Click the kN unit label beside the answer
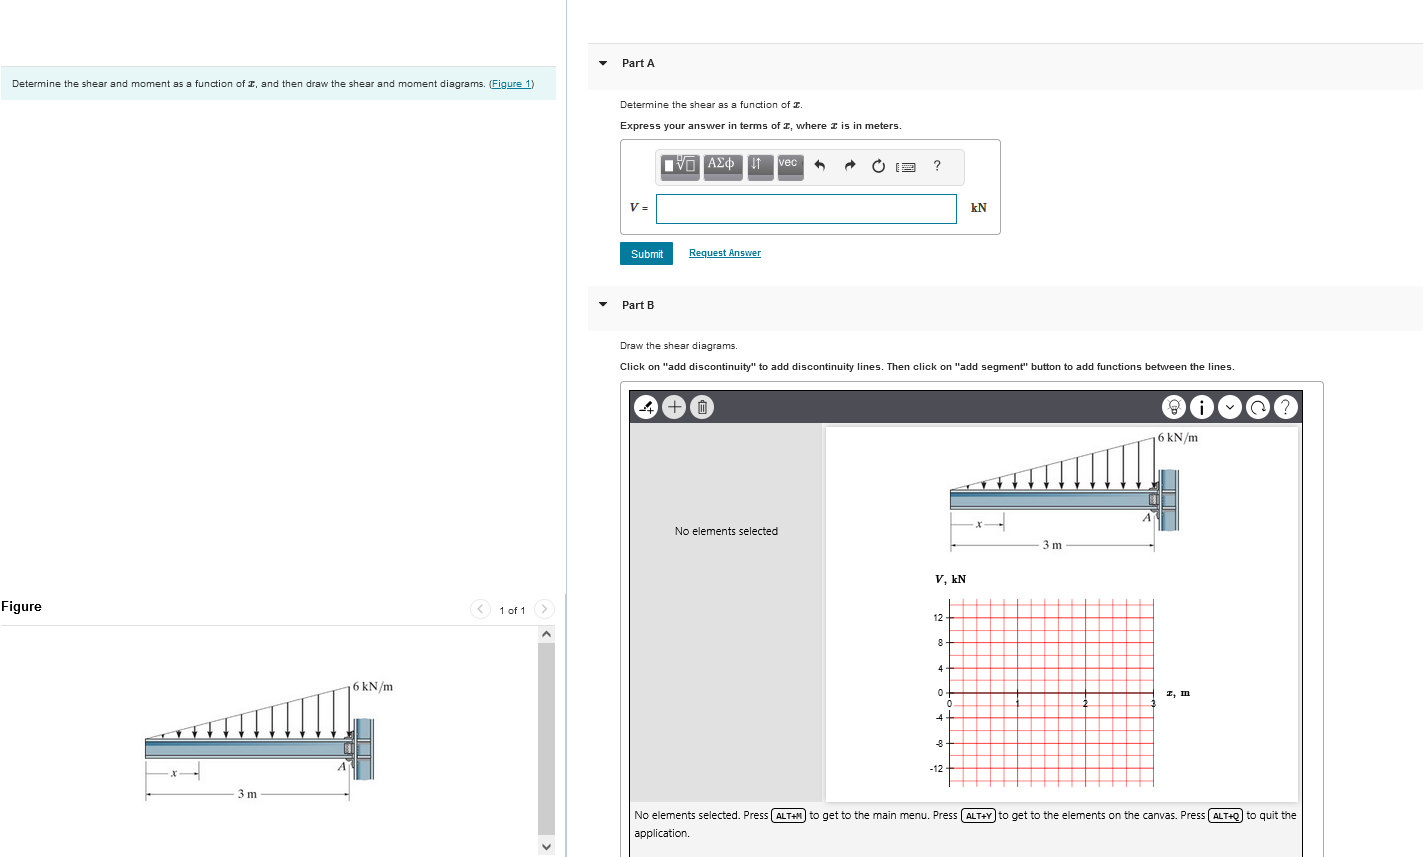The width and height of the screenshot is (1423, 857). click(x=979, y=208)
